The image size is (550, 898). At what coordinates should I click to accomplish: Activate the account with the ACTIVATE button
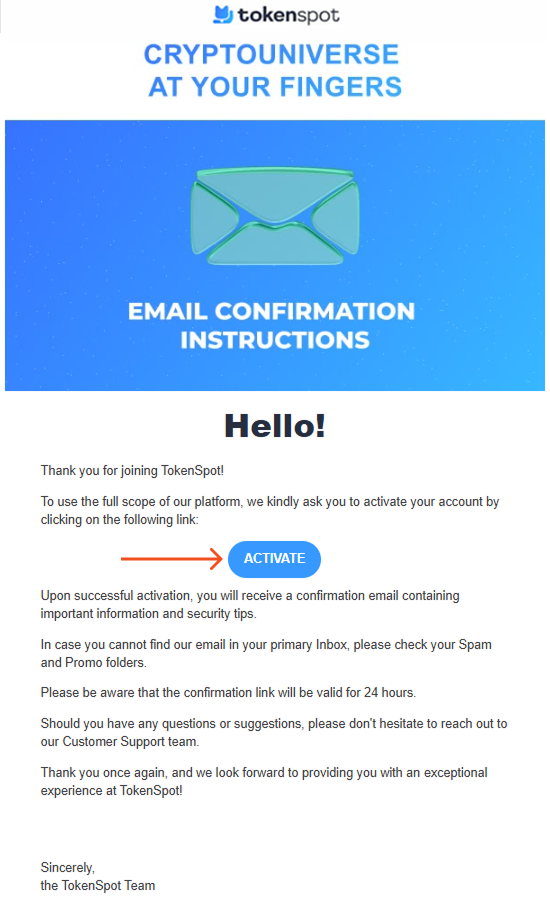tap(274, 559)
